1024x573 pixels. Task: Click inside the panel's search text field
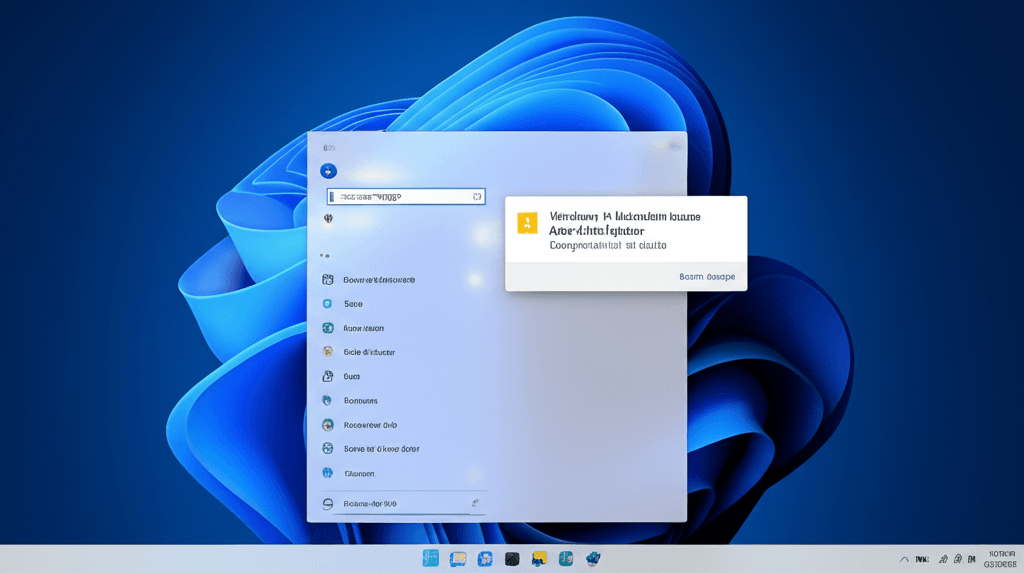click(406, 197)
